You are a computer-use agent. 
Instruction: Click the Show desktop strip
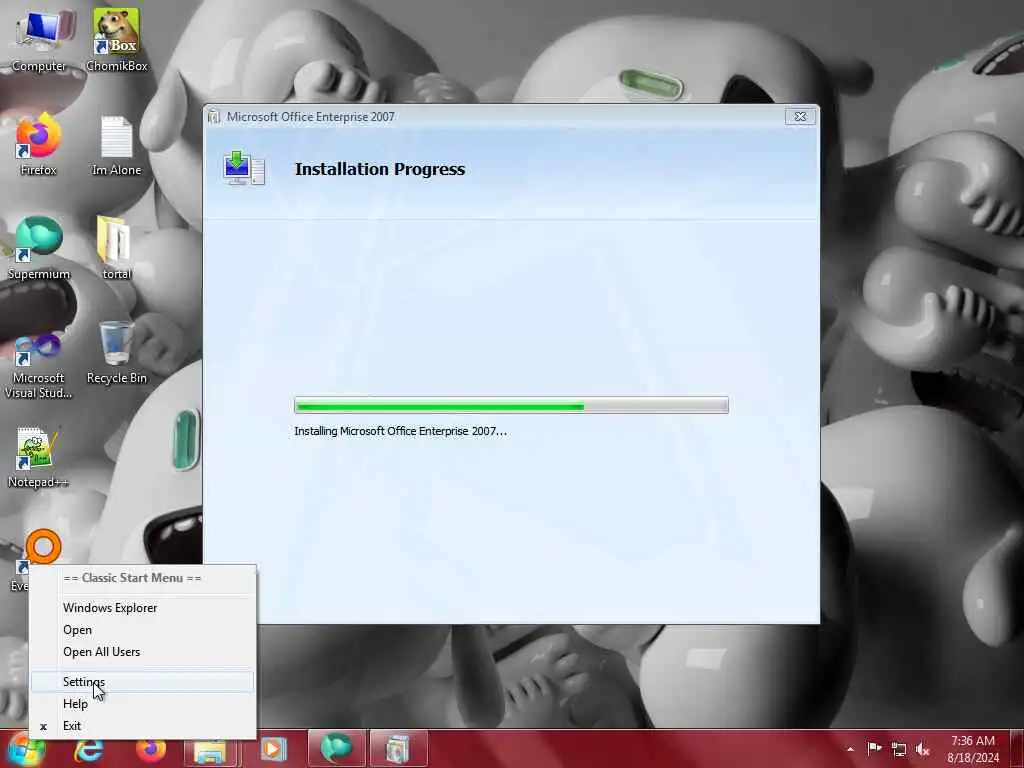click(x=1017, y=749)
